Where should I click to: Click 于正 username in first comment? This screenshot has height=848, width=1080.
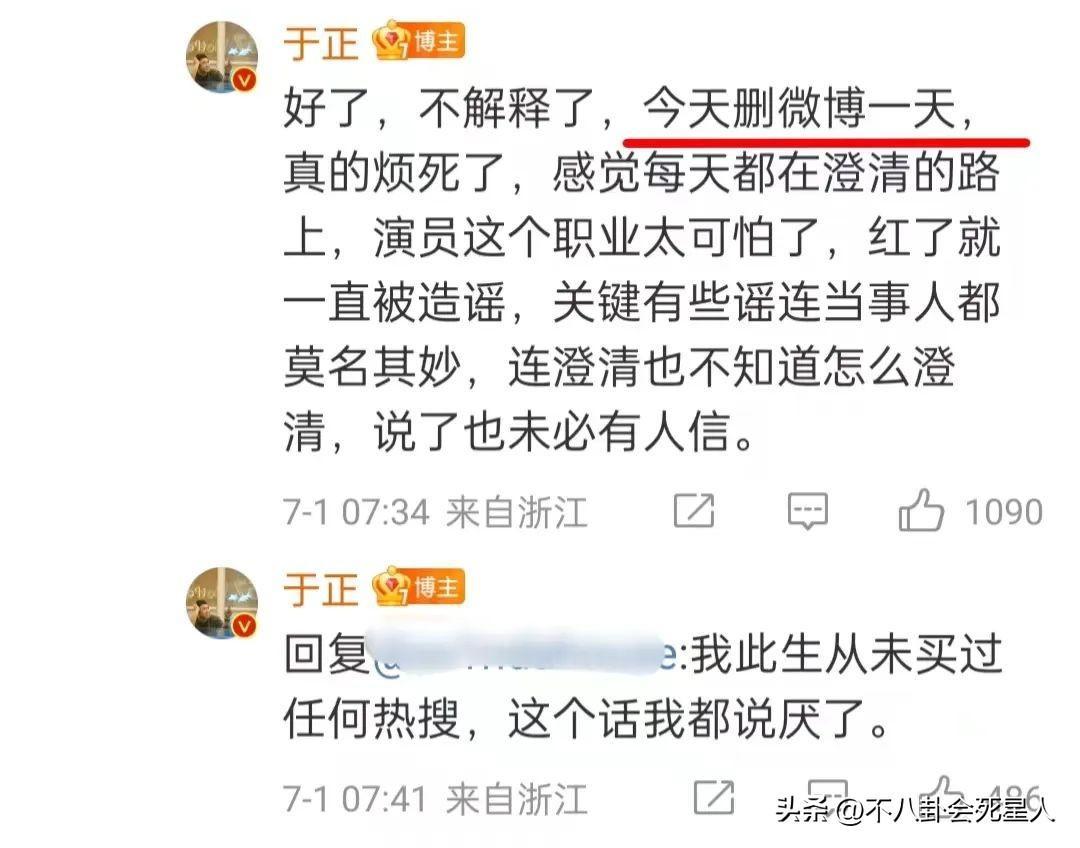point(321,43)
